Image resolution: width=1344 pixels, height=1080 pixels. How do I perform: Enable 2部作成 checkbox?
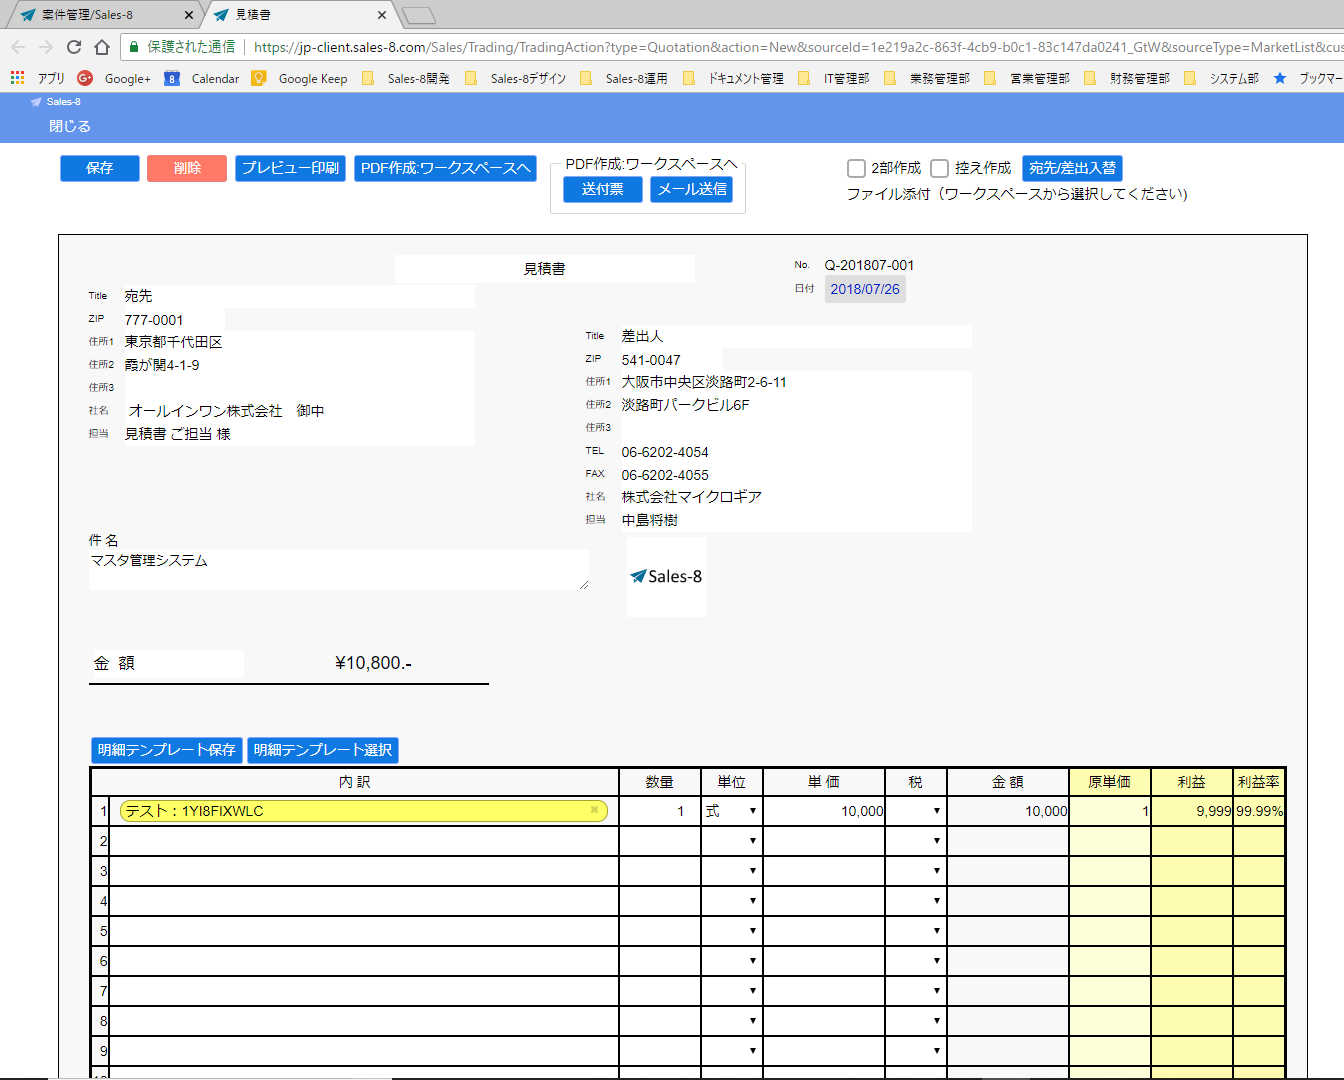tap(856, 168)
